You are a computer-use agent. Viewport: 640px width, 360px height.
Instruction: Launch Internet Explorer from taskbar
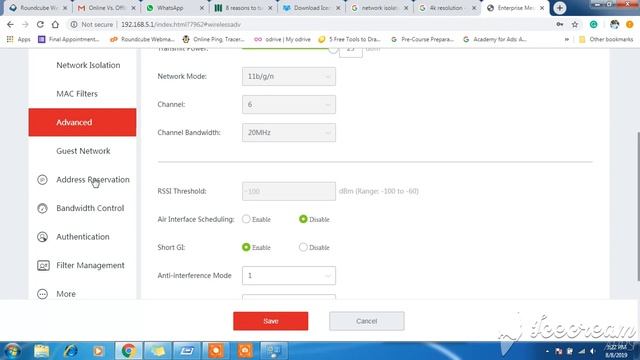click(70, 351)
